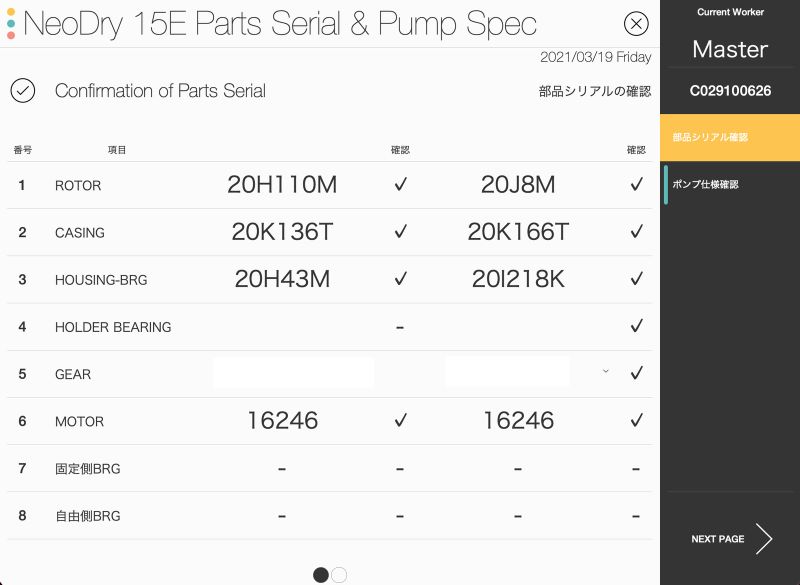800x585 pixels.
Task: Click the Master worker name
Action: (x=730, y=49)
